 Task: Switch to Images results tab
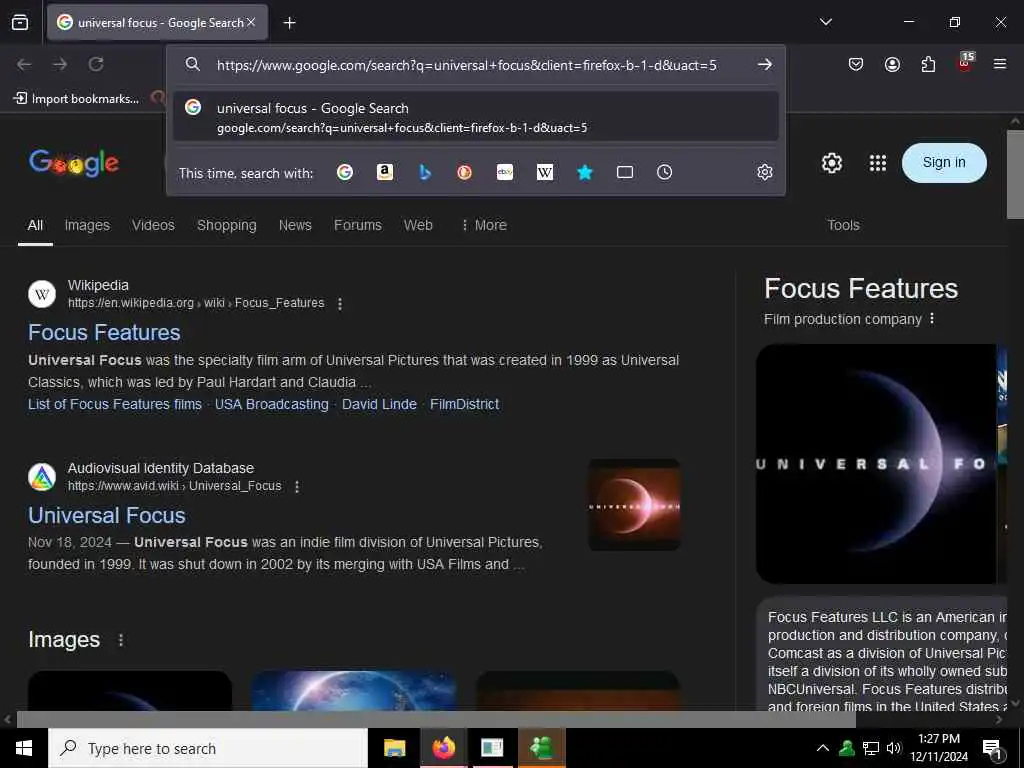pos(87,225)
